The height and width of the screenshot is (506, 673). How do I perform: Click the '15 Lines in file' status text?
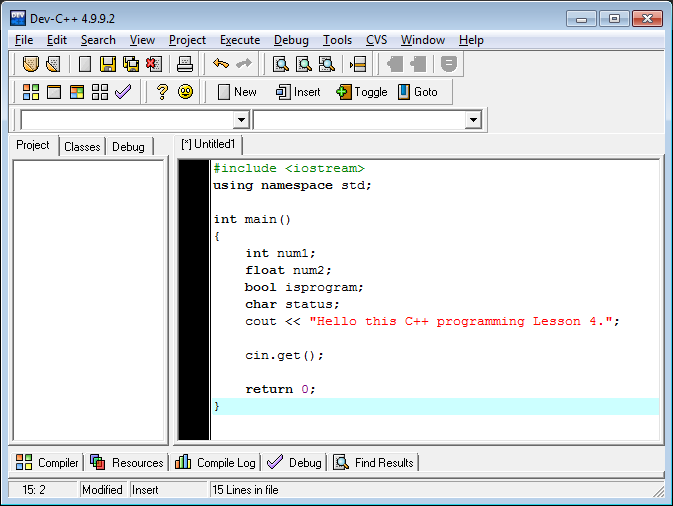[x=246, y=490]
